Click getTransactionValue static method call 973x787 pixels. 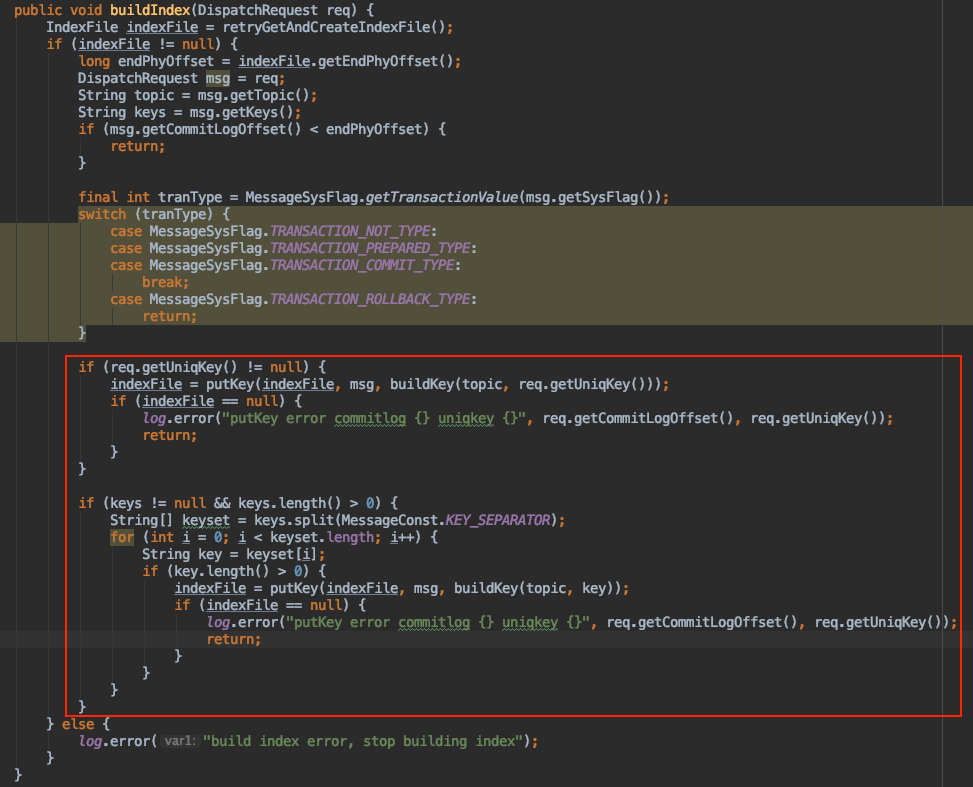pos(441,197)
